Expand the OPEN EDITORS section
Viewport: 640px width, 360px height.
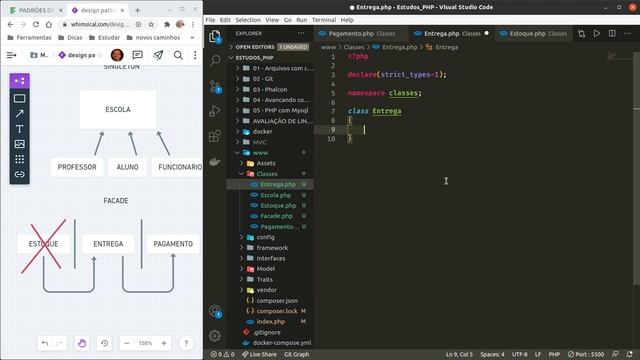pyautogui.click(x=269, y=47)
